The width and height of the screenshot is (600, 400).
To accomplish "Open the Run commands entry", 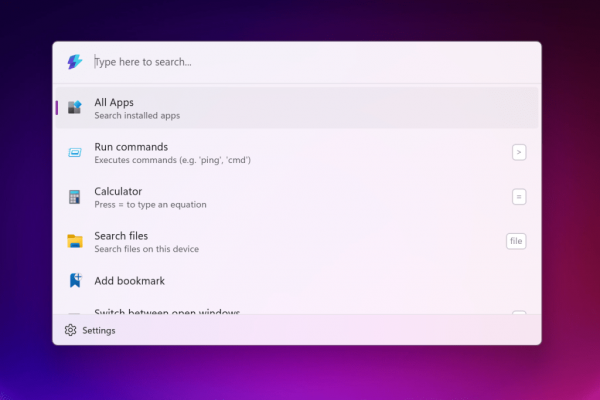I will [x=131, y=147].
